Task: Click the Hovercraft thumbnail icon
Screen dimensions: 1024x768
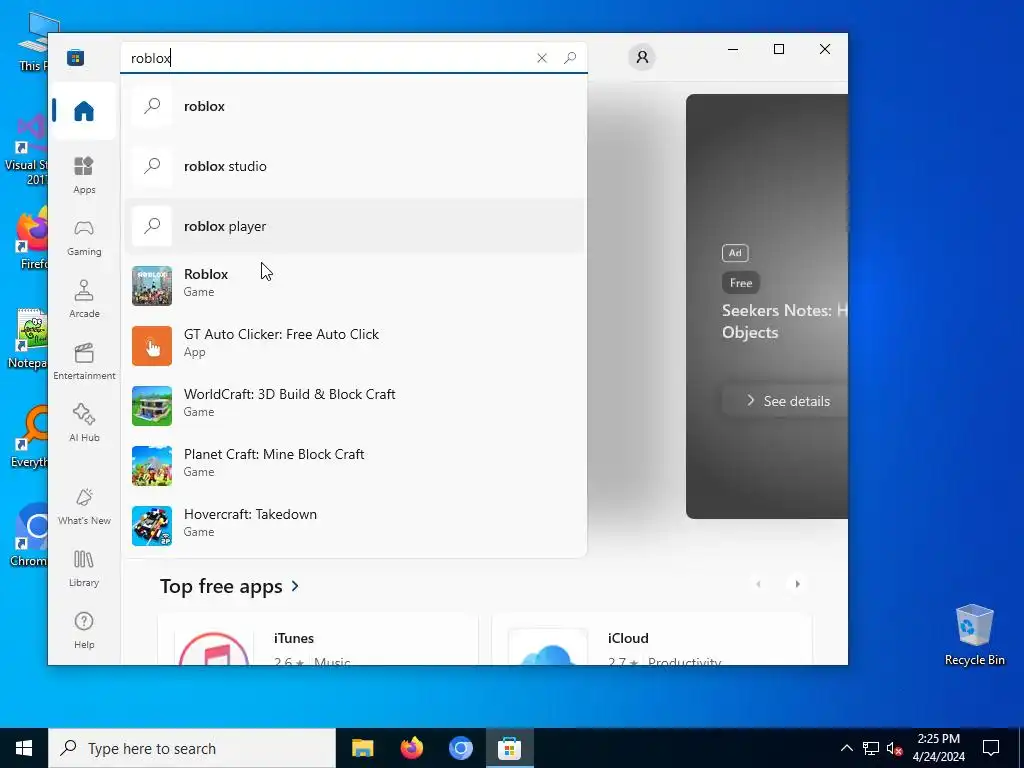Action: click(152, 526)
